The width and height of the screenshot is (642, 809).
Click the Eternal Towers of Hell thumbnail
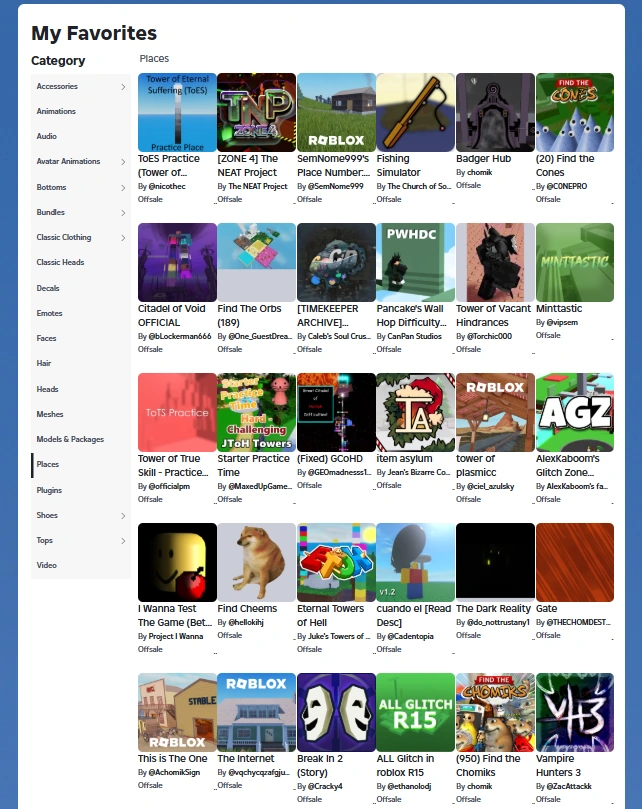tap(336, 562)
